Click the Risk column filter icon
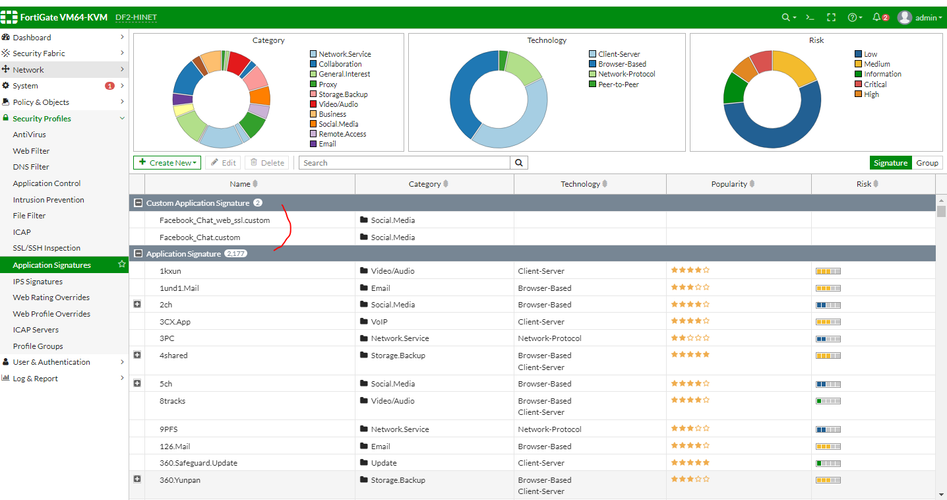This screenshot has height=500, width=947. [876, 184]
